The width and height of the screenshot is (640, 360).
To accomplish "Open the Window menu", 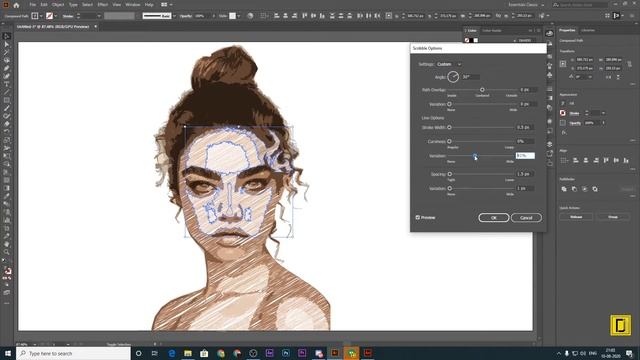I will (132, 4).
